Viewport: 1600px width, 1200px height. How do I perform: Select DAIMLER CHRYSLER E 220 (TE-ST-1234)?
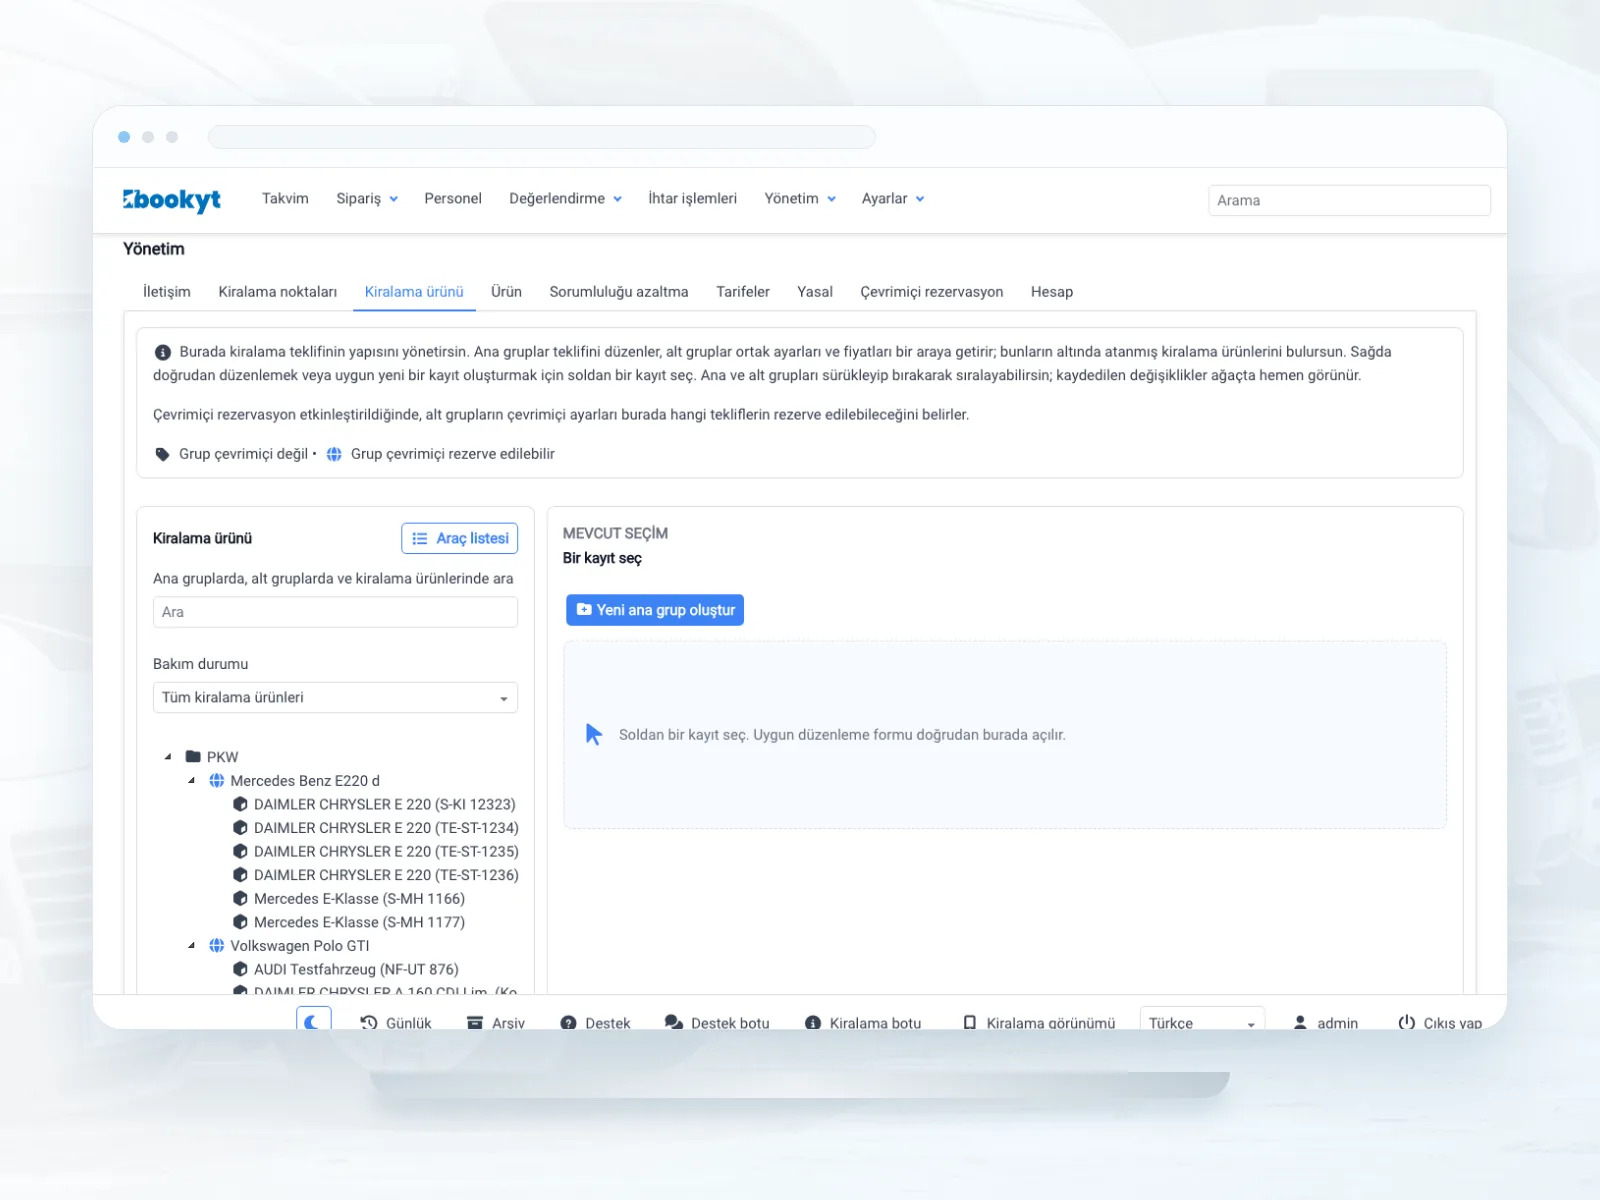[x=375, y=828]
